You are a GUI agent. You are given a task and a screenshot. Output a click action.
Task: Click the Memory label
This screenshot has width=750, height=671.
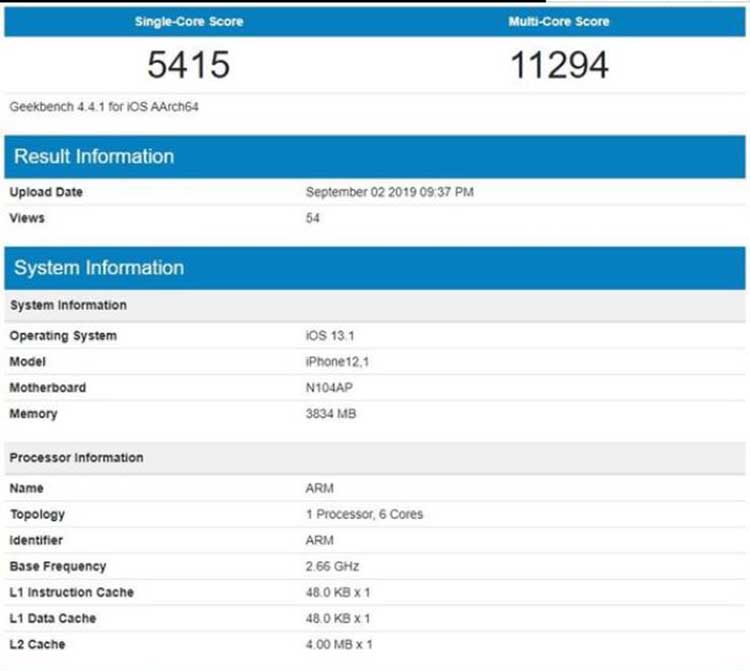33,414
